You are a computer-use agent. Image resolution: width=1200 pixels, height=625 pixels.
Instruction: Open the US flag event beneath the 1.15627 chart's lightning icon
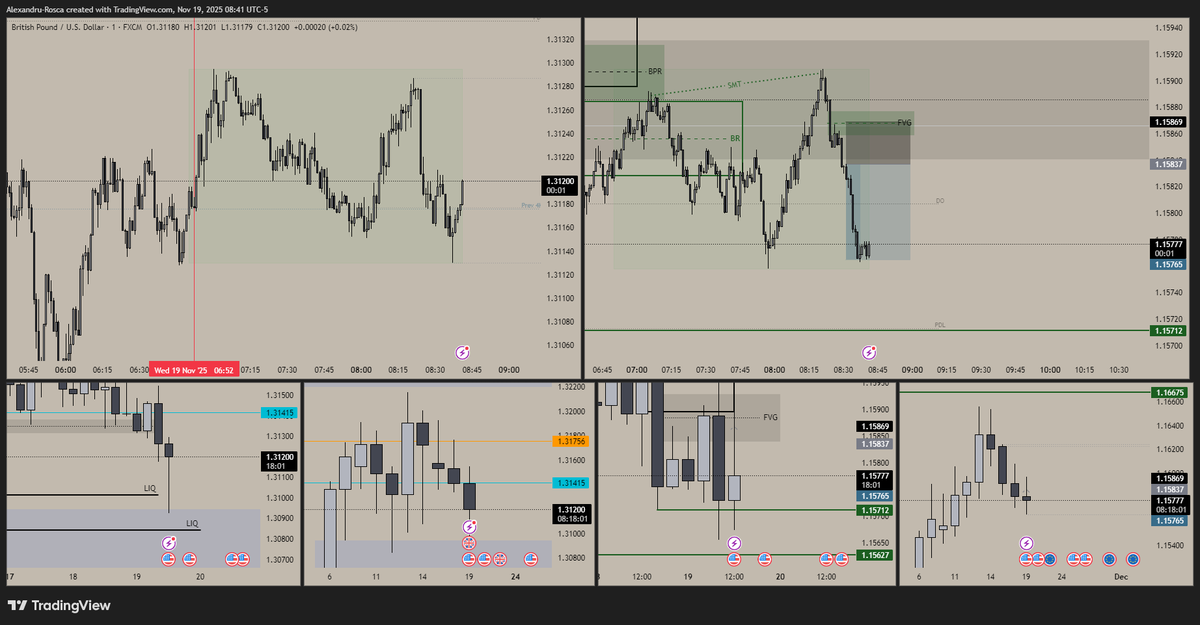point(734,559)
